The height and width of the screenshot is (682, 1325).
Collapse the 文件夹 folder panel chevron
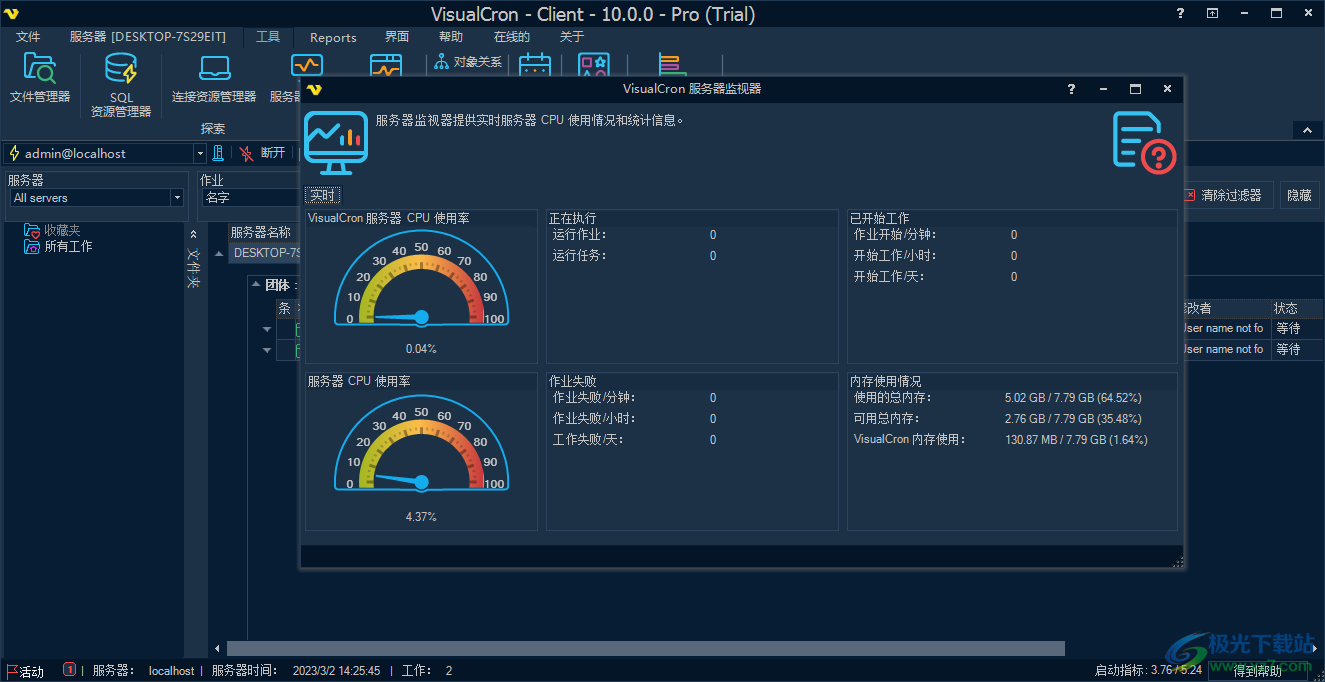point(194,234)
